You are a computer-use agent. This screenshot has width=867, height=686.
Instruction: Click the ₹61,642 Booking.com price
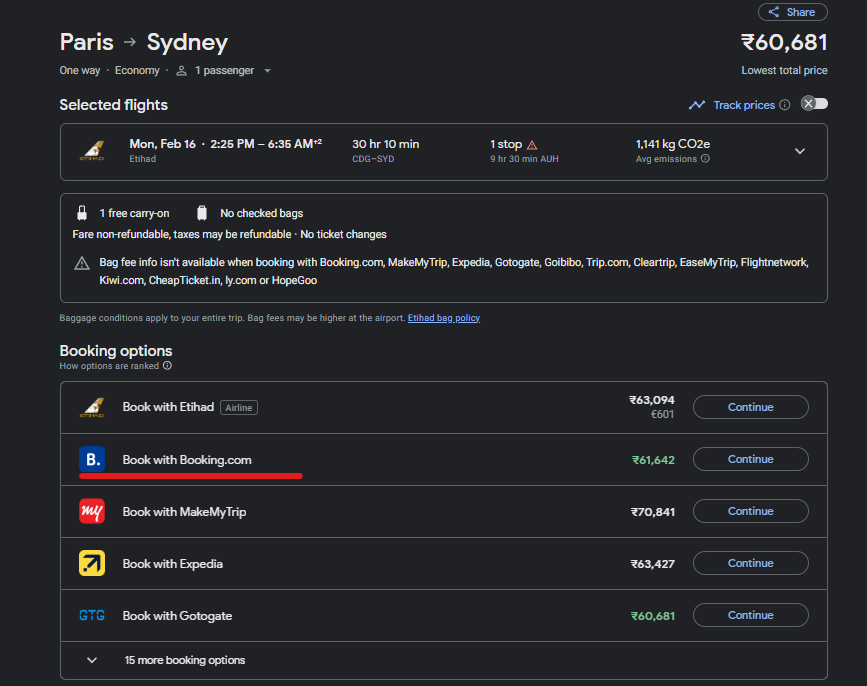[653, 460]
